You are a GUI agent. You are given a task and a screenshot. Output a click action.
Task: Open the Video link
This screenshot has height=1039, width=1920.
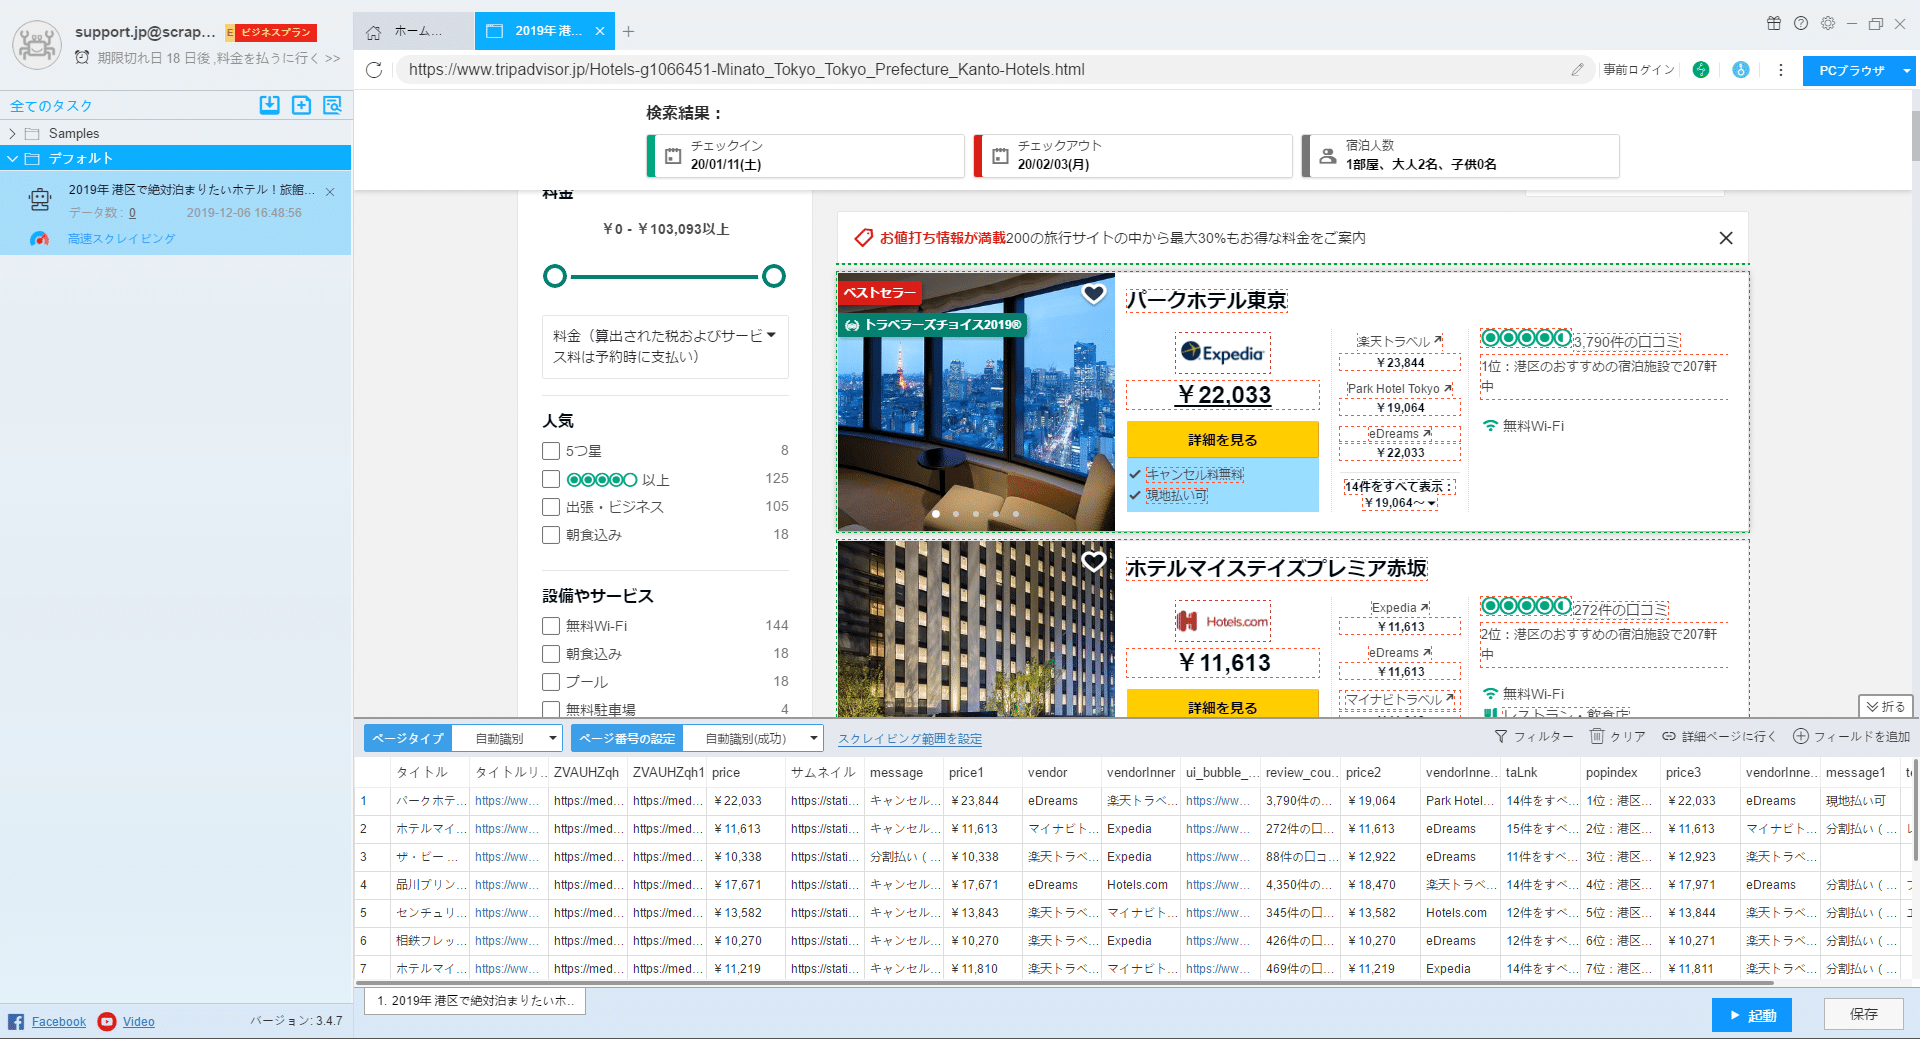pyautogui.click(x=139, y=1022)
